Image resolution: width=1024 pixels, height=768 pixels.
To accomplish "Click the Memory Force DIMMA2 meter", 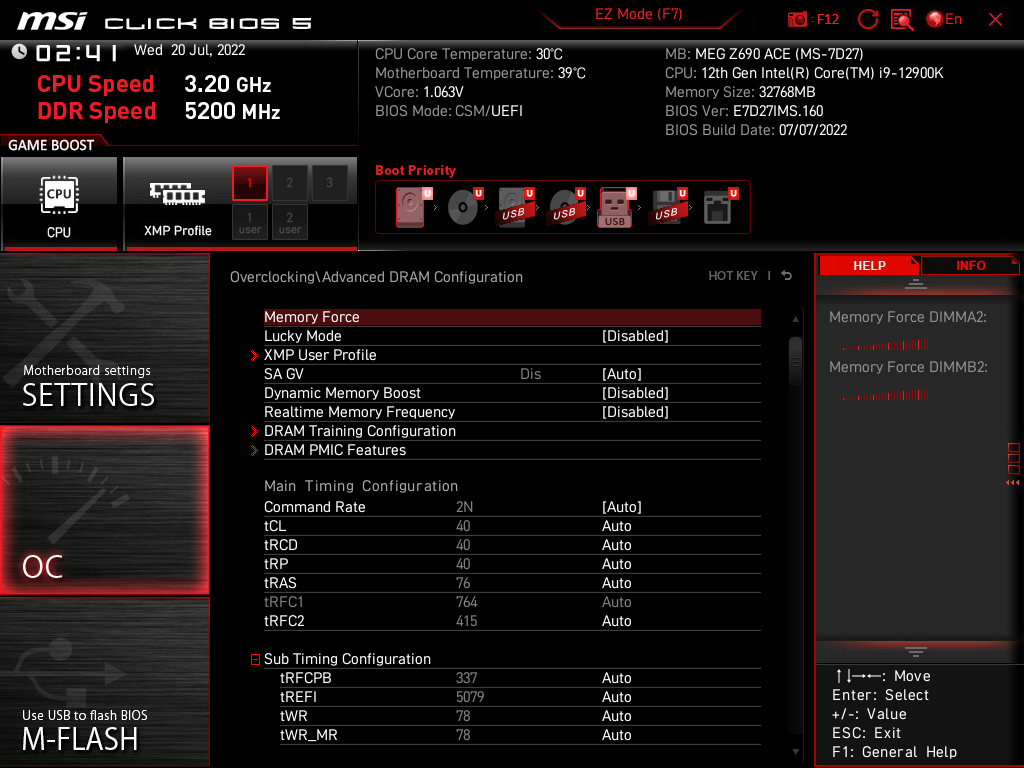I will click(x=880, y=344).
